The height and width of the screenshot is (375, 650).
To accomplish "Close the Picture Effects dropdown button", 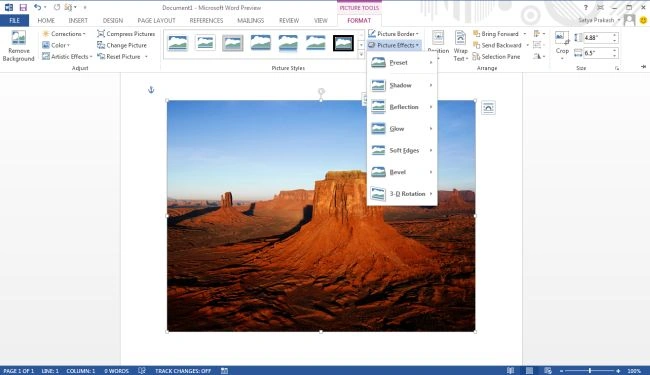I will 394,45.
